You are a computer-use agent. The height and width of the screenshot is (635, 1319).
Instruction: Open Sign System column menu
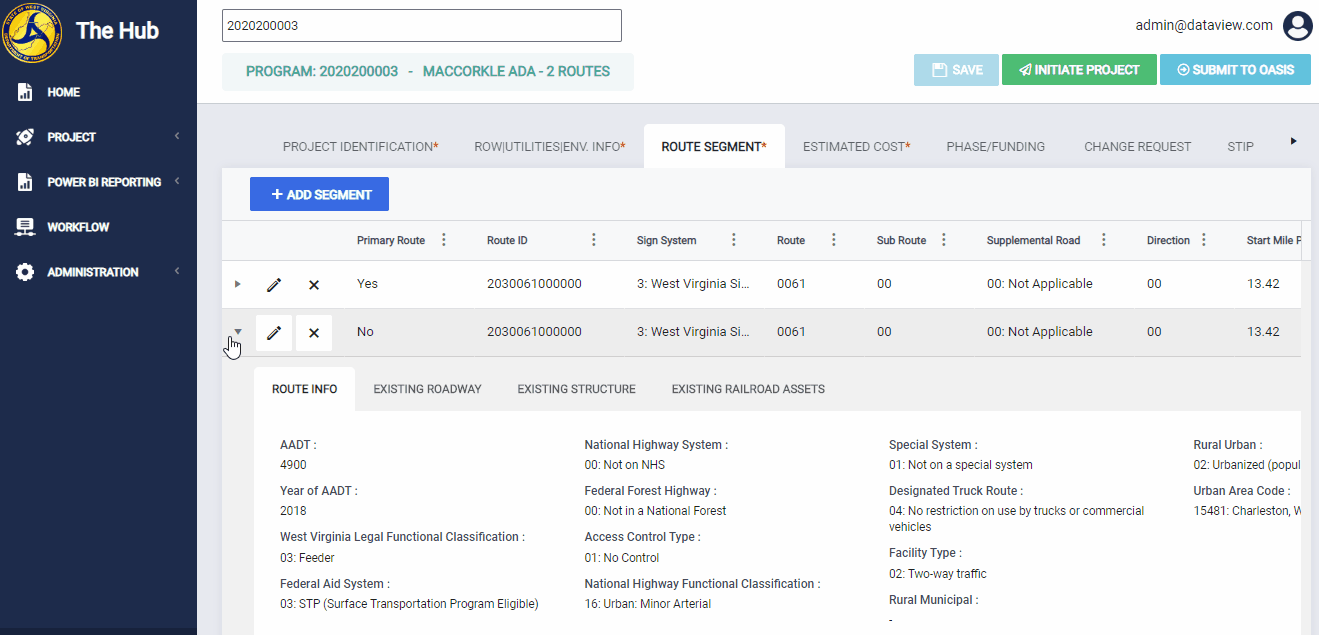[x=734, y=240]
